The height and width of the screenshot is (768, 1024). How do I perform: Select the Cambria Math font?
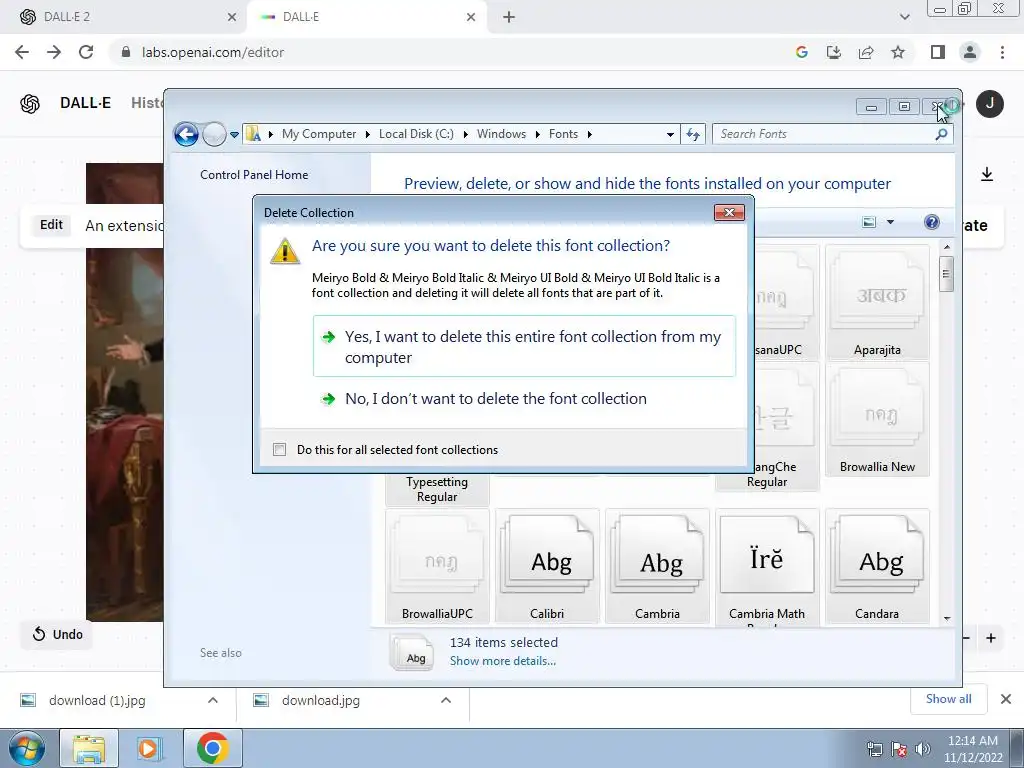[x=767, y=566]
